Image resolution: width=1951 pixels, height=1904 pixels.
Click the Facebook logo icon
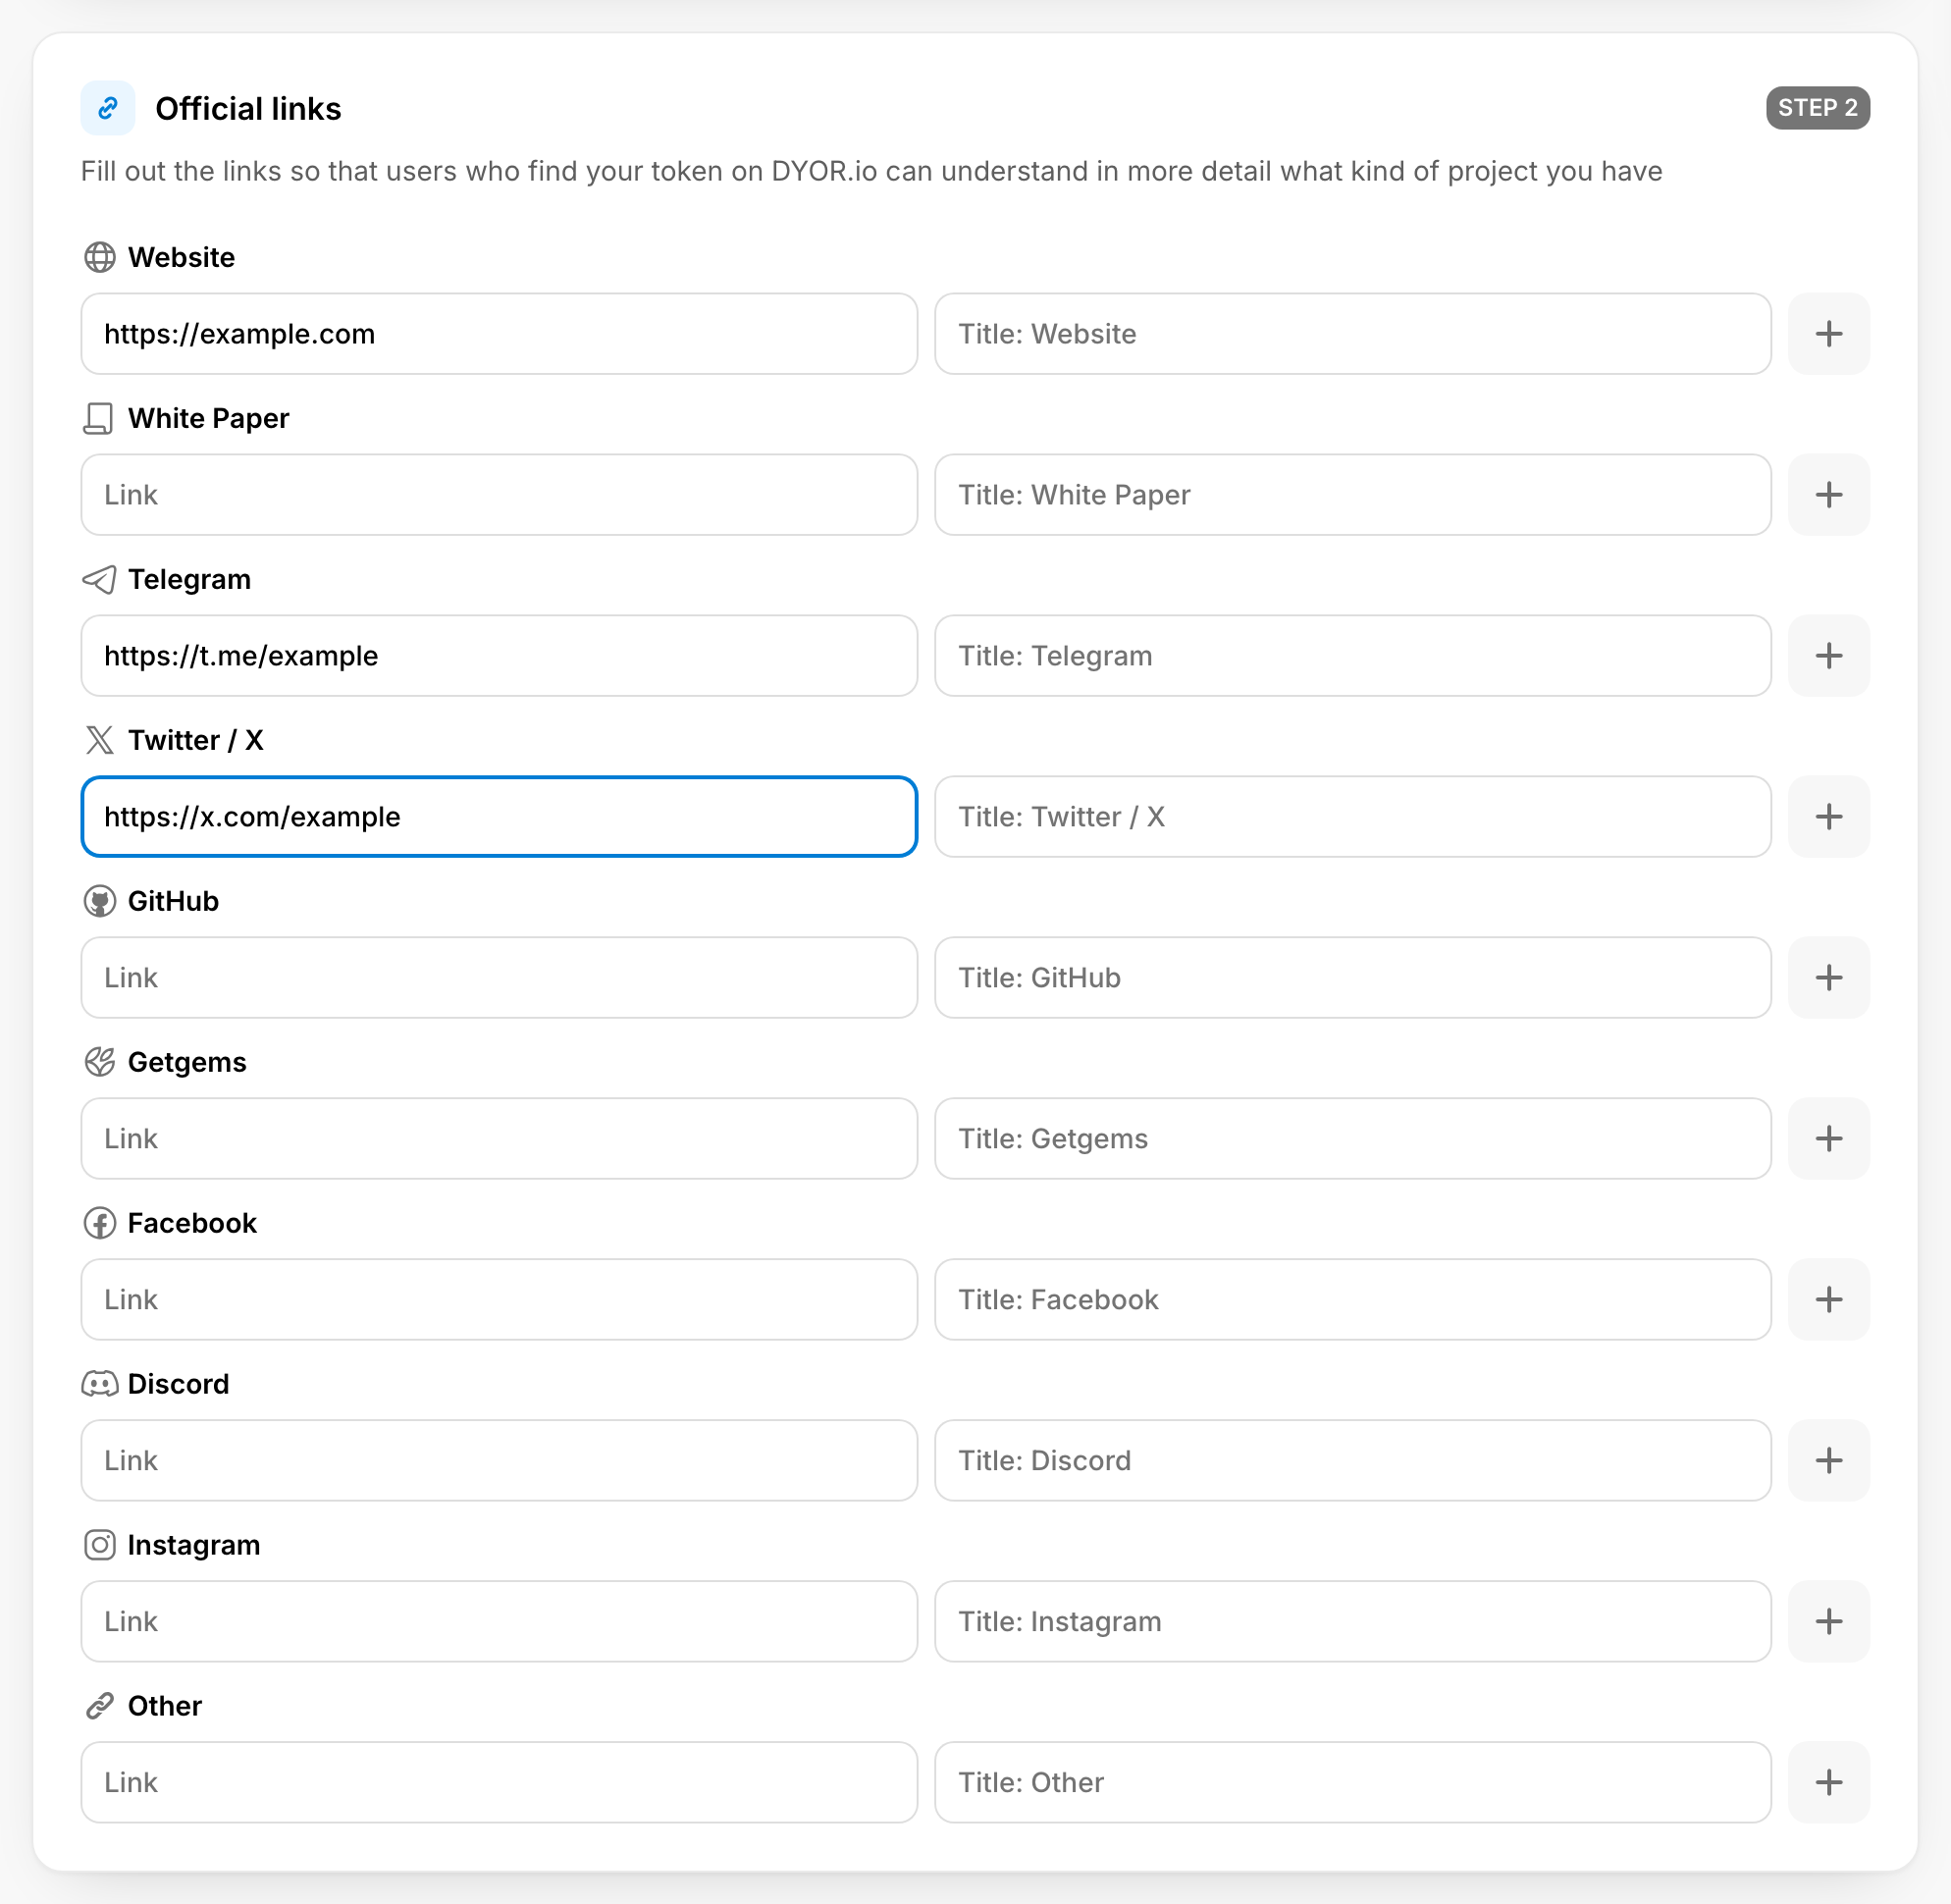99,1223
